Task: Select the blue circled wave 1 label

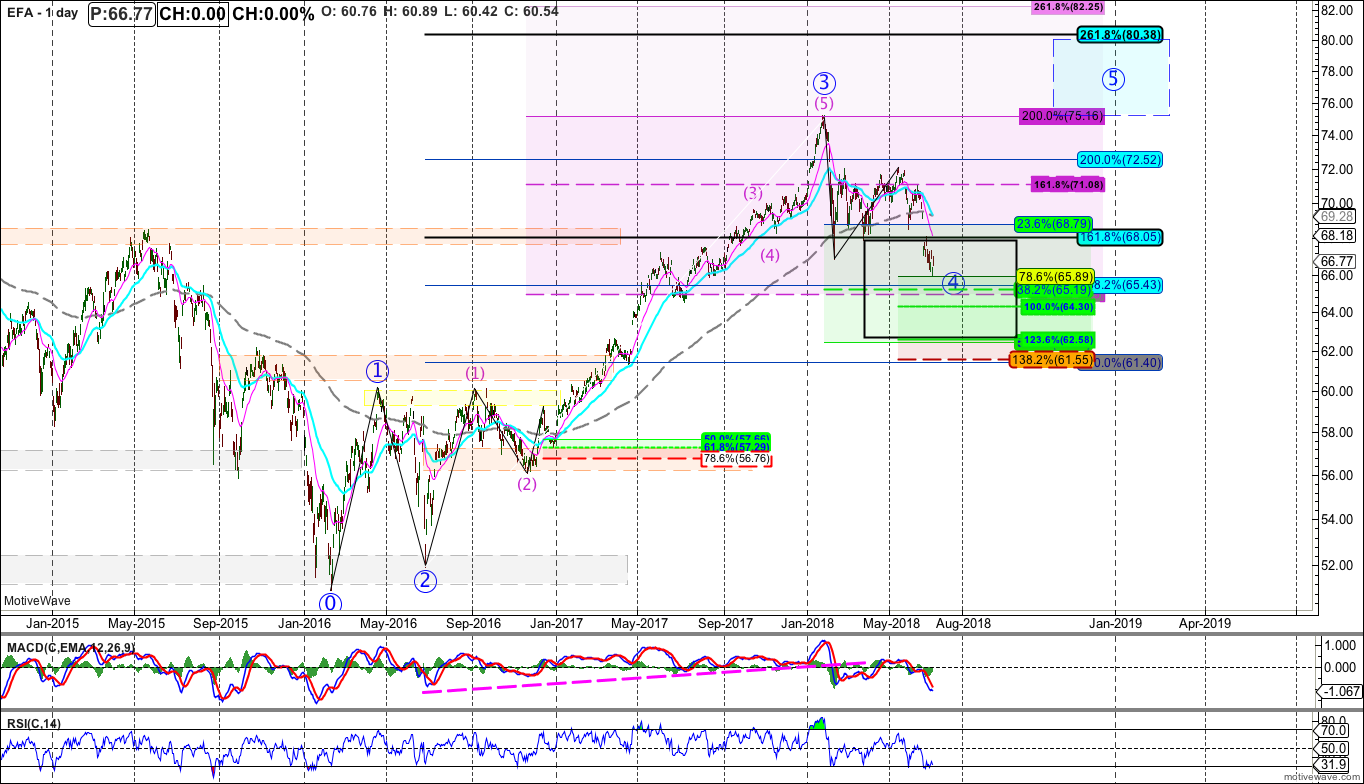Action: coord(376,372)
